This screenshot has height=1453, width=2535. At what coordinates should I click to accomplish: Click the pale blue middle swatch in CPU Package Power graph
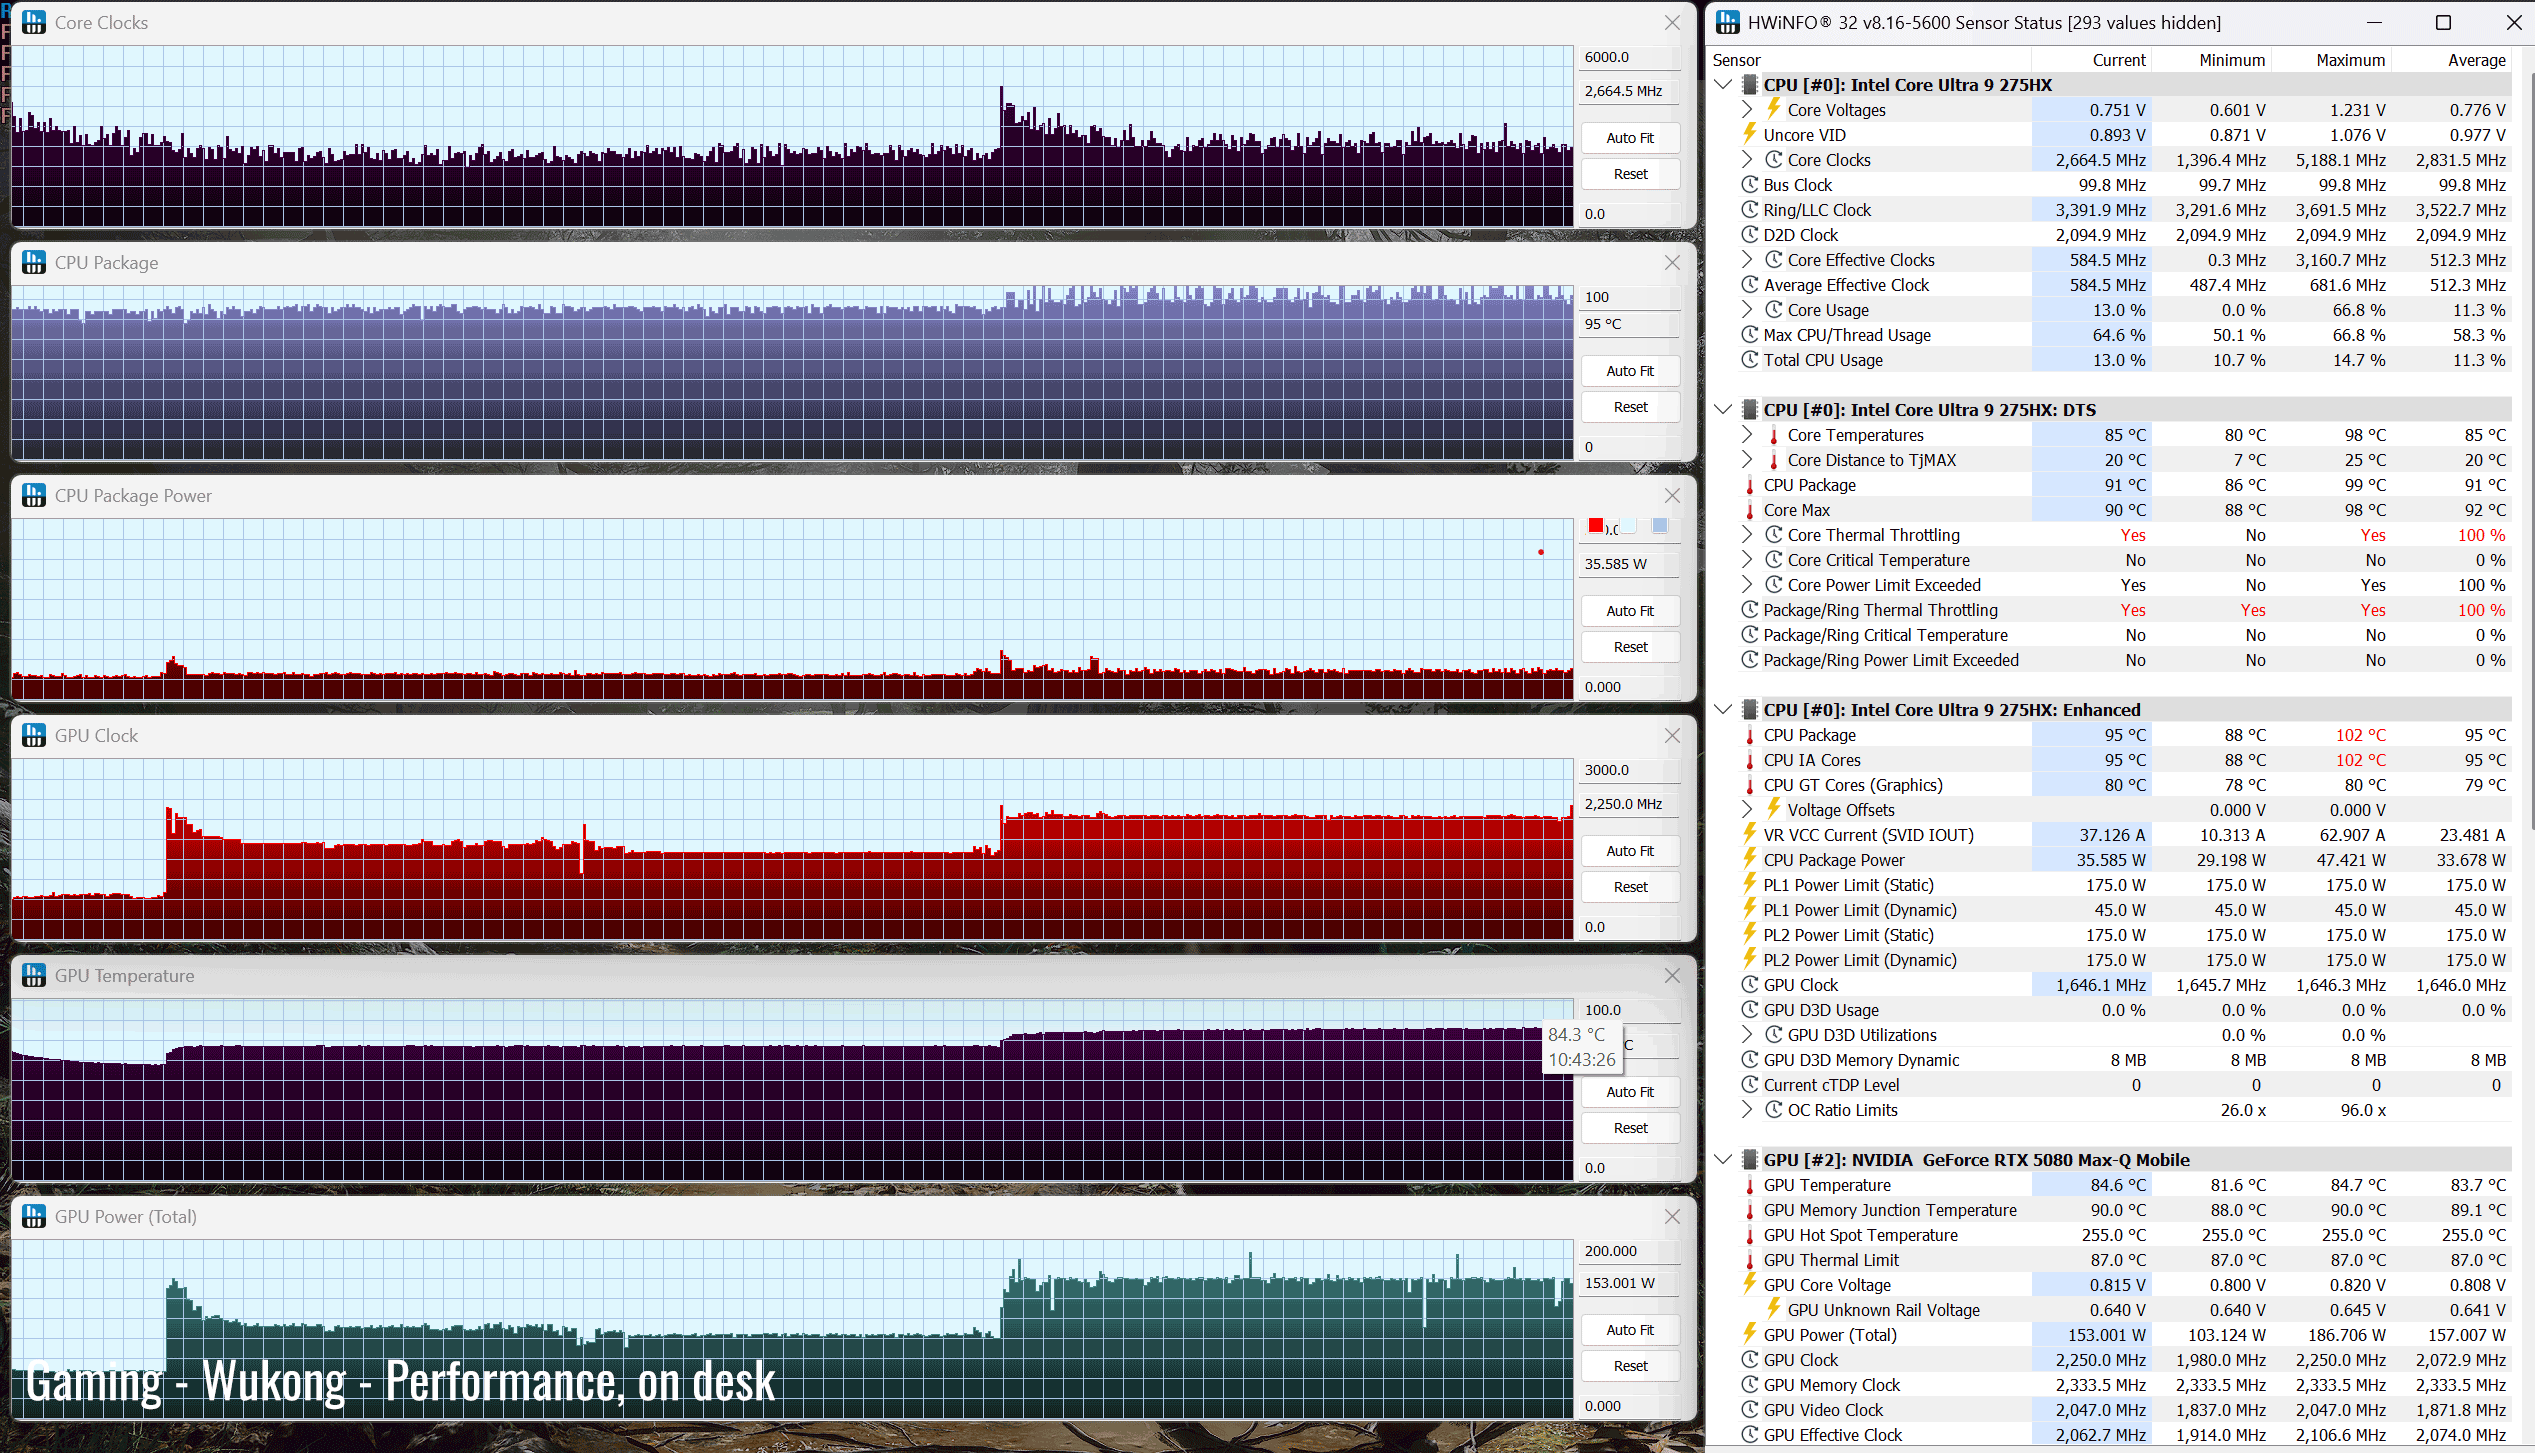click(x=1629, y=526)
